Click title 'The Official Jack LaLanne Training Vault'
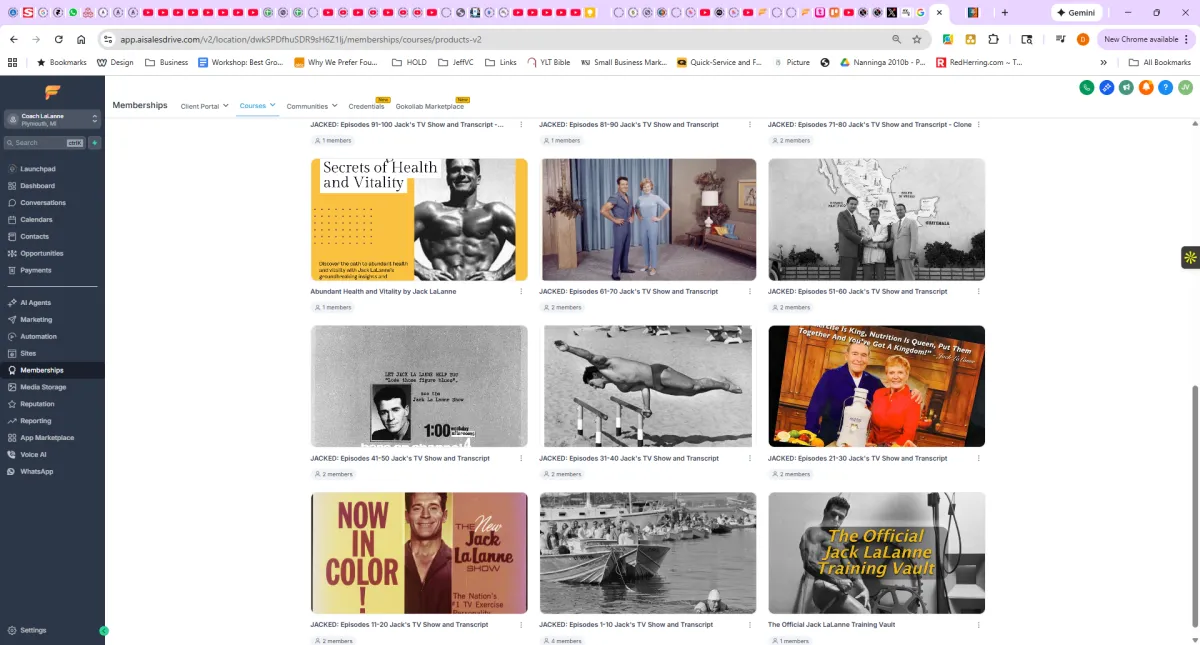Viewport: 1200px width, 645px height. coord(831,625)
